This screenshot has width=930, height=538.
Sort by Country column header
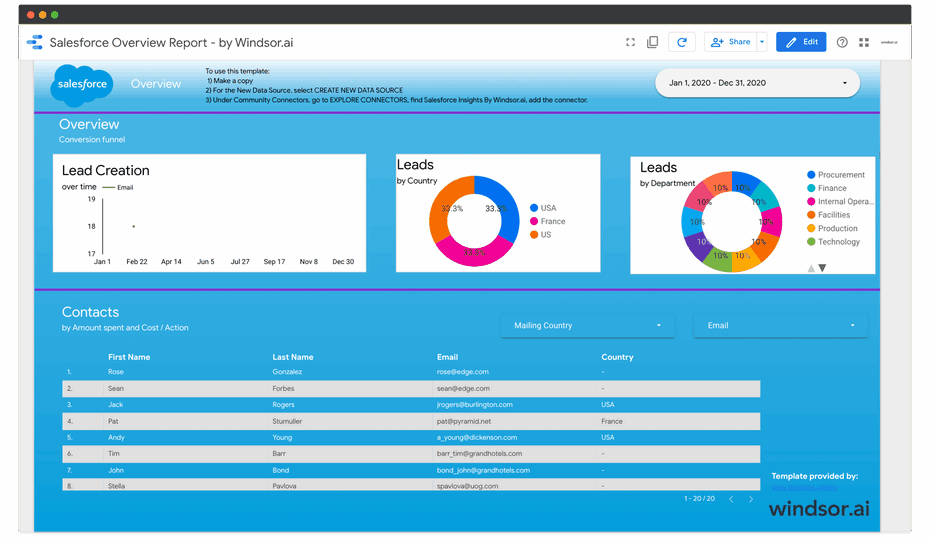pos(617,357)
